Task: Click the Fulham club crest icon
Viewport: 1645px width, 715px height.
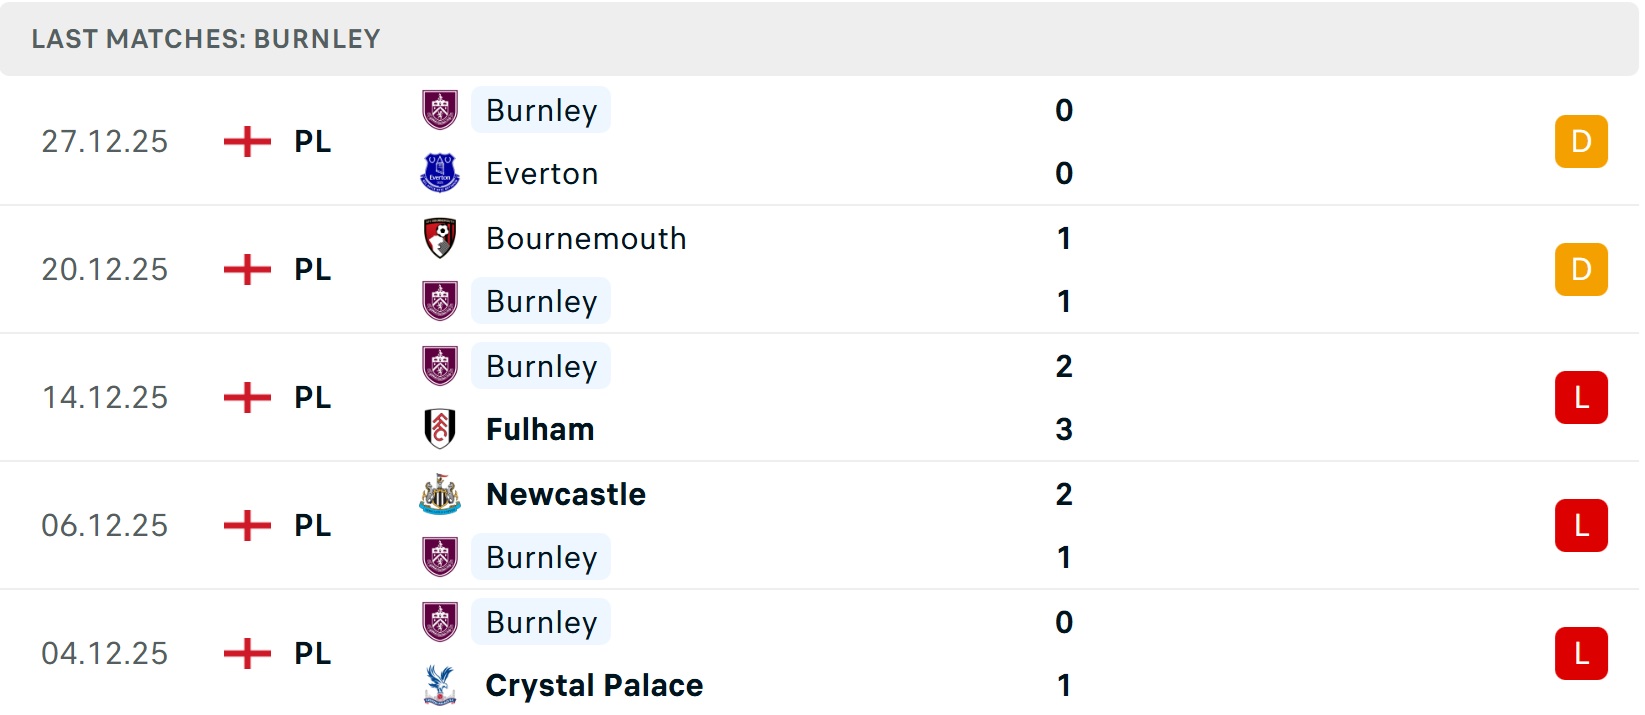Action: (440, 429)
